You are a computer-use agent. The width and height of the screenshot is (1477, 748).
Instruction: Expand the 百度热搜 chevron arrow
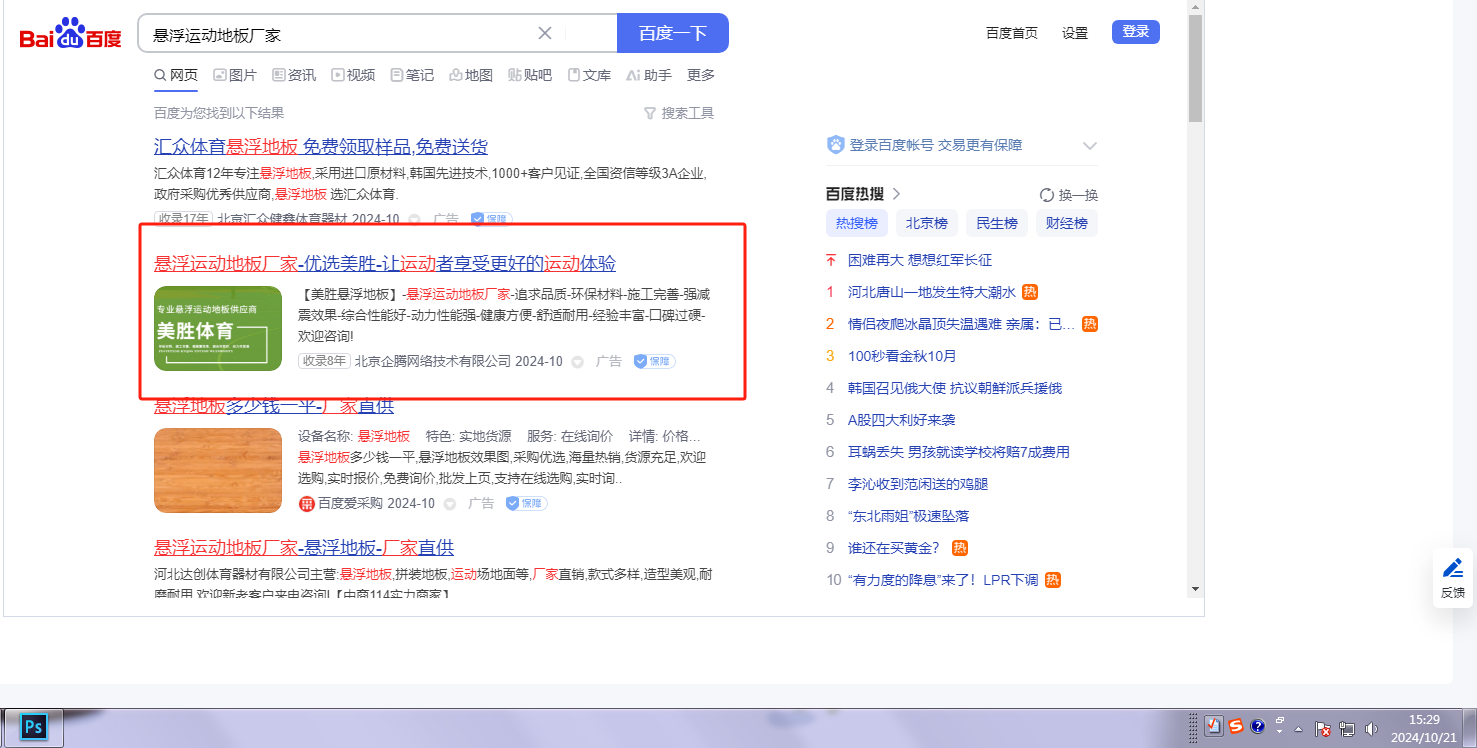click(x=896, y=194)
